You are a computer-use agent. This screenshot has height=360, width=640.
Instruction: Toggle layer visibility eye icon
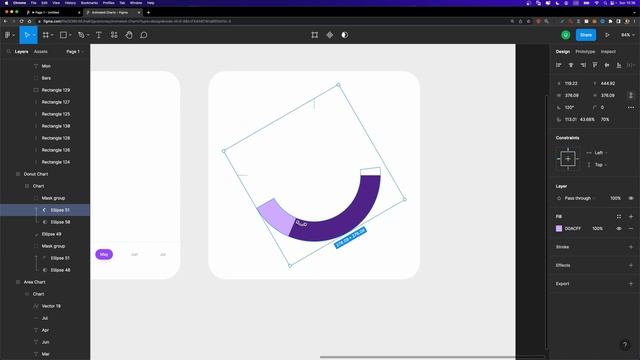631,198
